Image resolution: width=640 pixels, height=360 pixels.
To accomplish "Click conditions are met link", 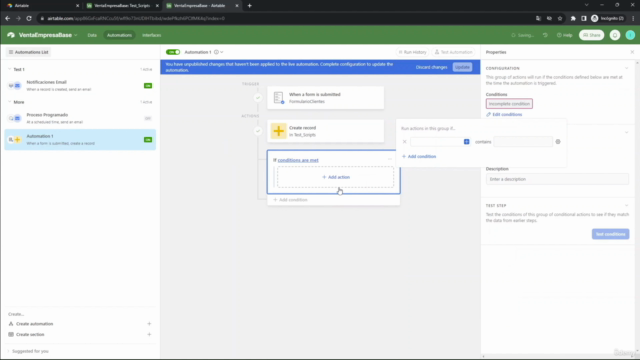I will [298, 160].
